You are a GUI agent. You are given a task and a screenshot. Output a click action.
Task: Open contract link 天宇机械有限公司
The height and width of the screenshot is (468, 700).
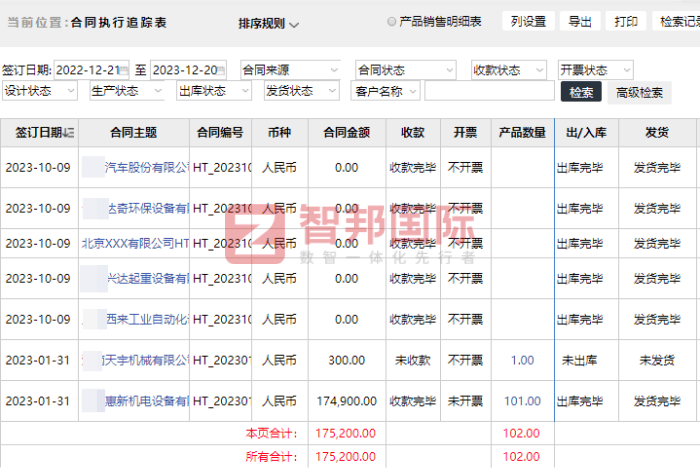coord(145,360)
